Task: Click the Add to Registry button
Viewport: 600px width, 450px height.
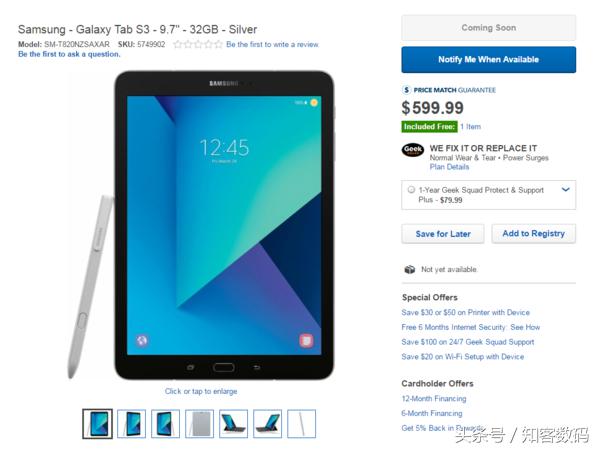Action: 533,233
